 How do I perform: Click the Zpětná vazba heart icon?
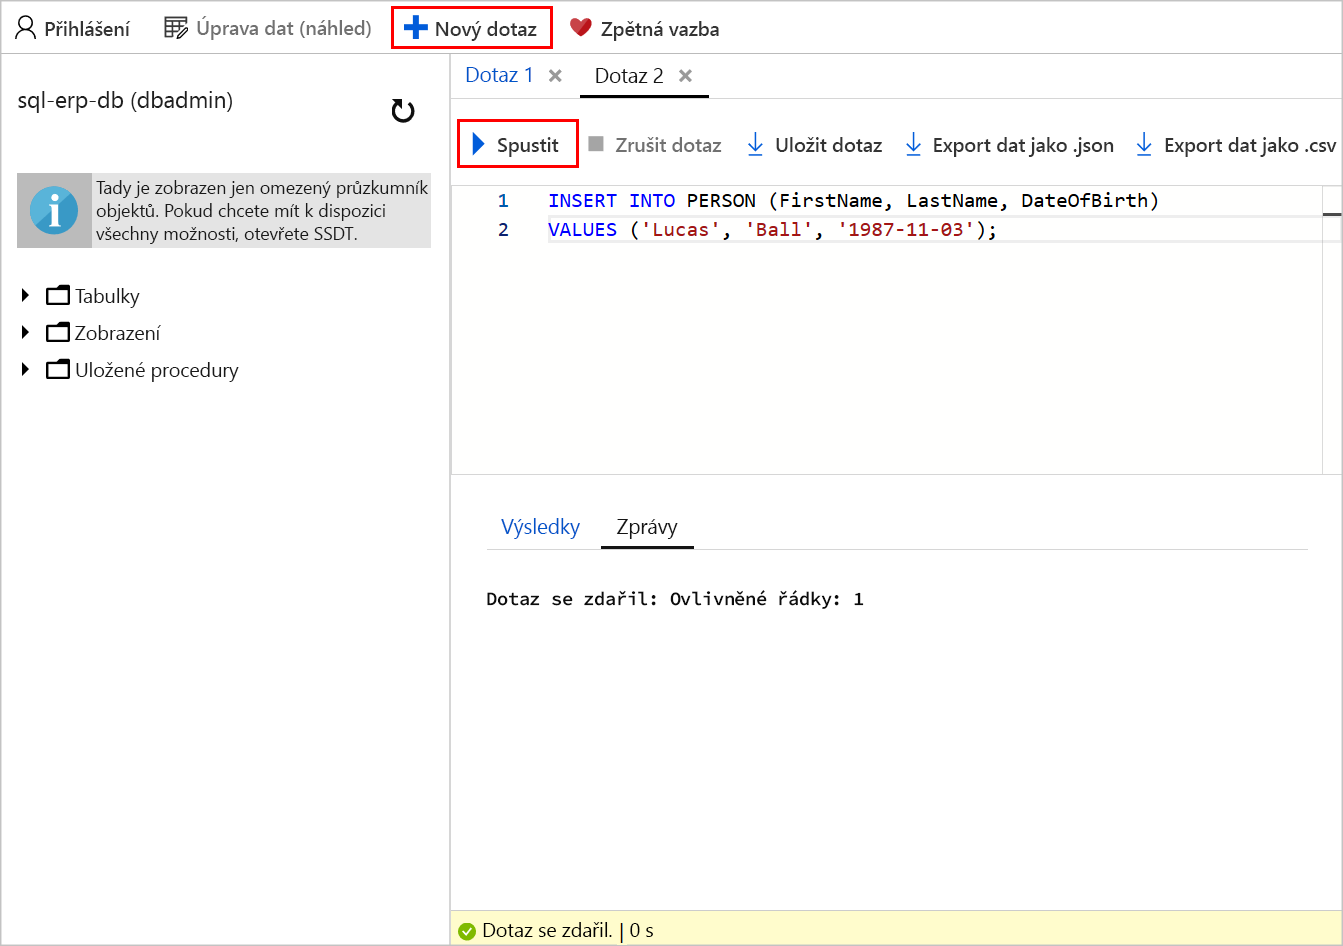point(581,28)
